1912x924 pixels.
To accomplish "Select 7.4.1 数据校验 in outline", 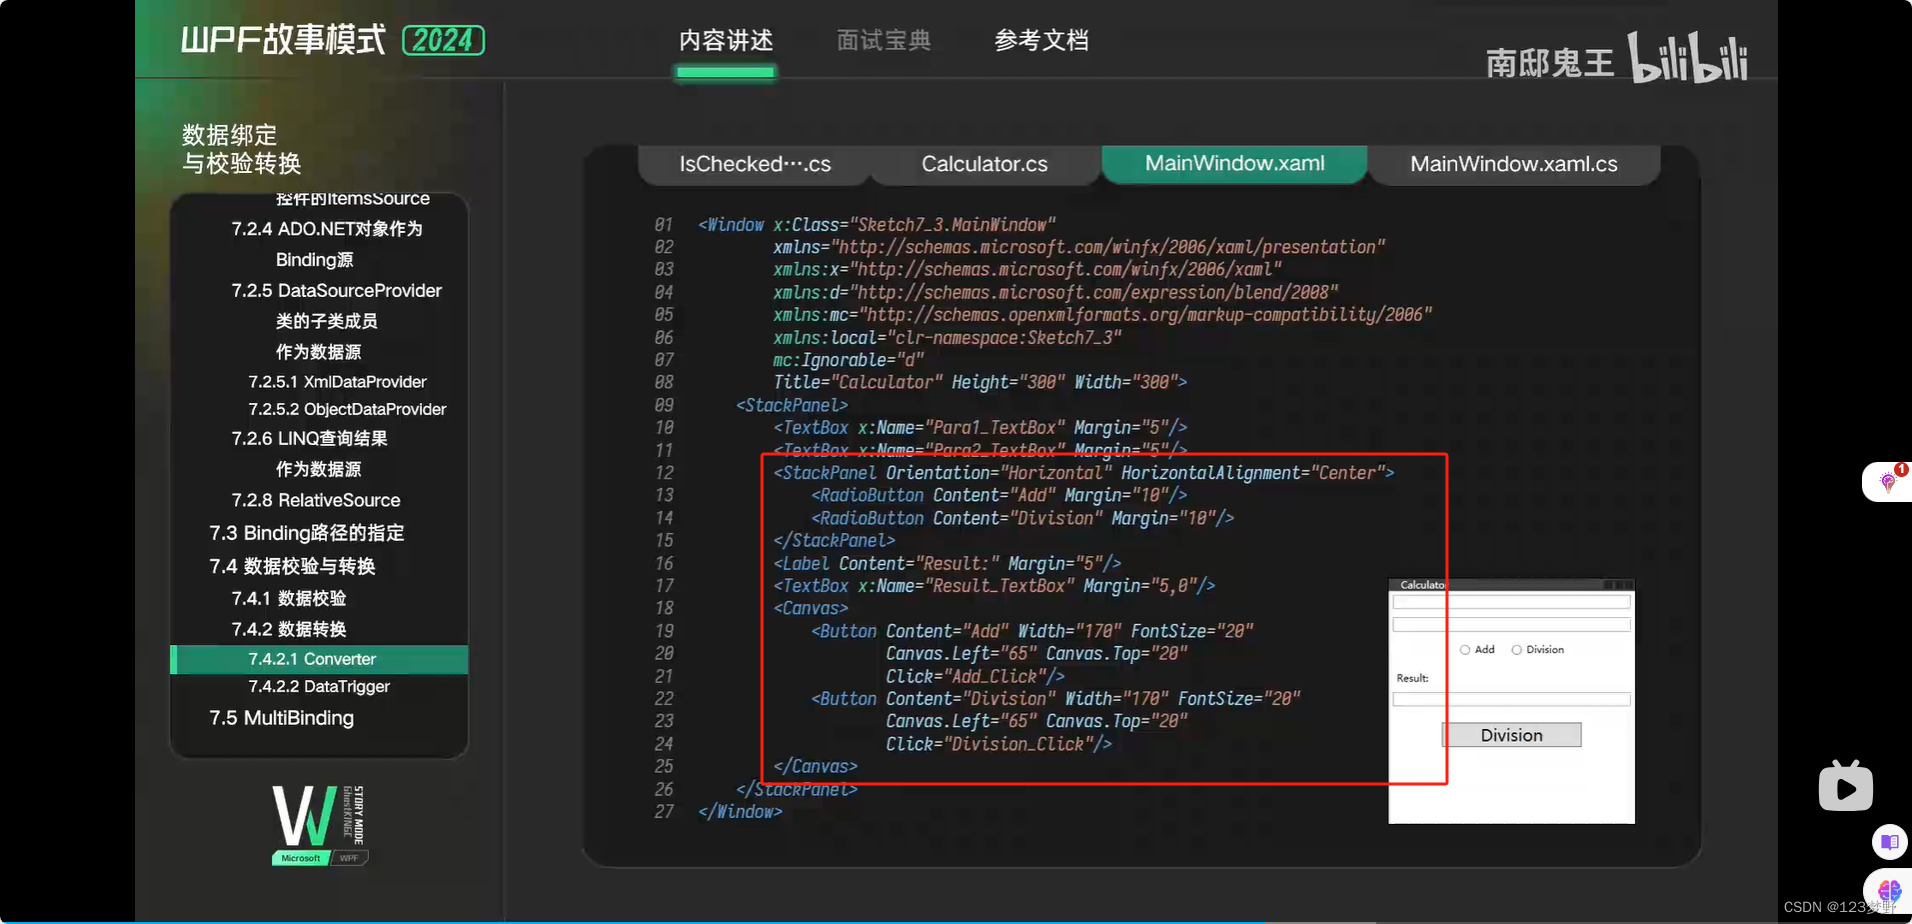I will point(288,598).
